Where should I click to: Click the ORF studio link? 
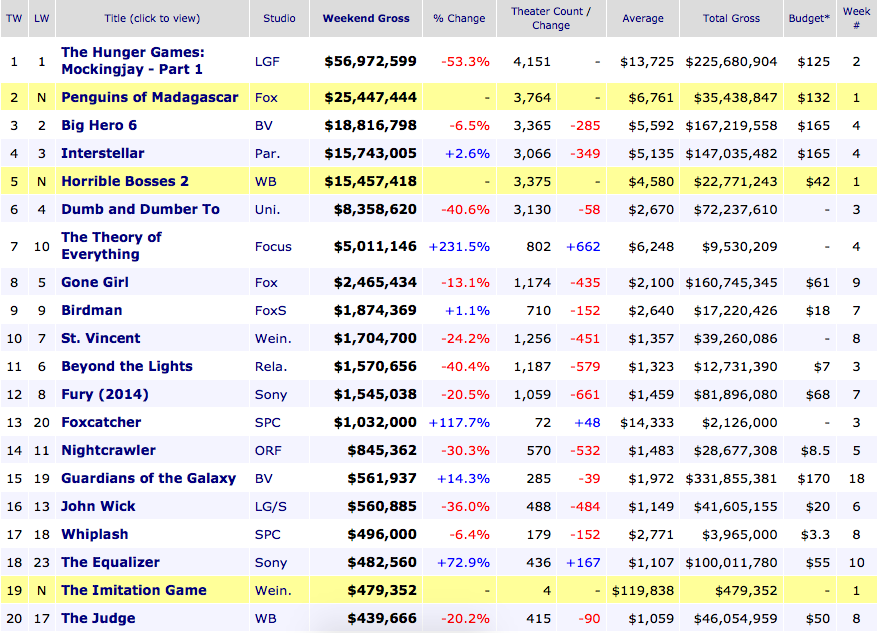click(x=268, y=450)
